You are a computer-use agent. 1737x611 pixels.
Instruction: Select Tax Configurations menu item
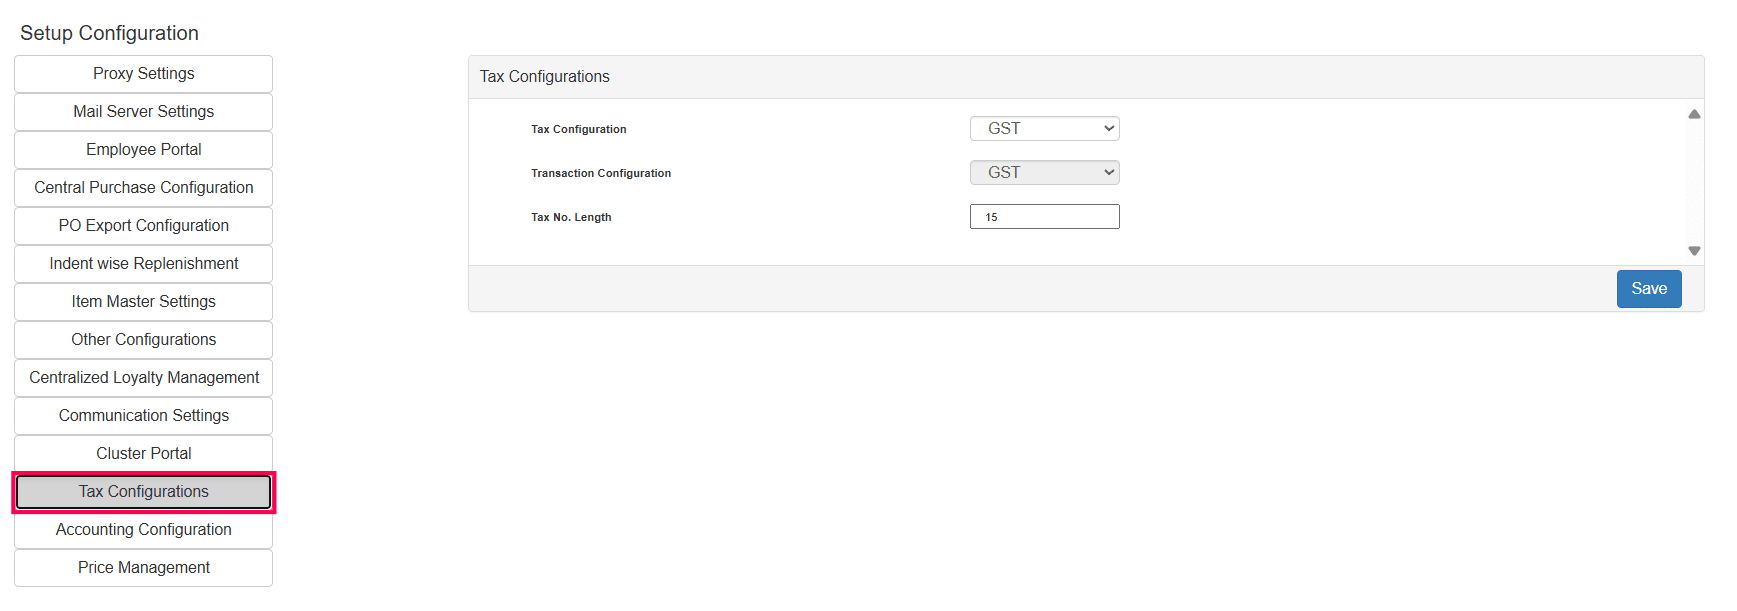click(x=143, y=492)
